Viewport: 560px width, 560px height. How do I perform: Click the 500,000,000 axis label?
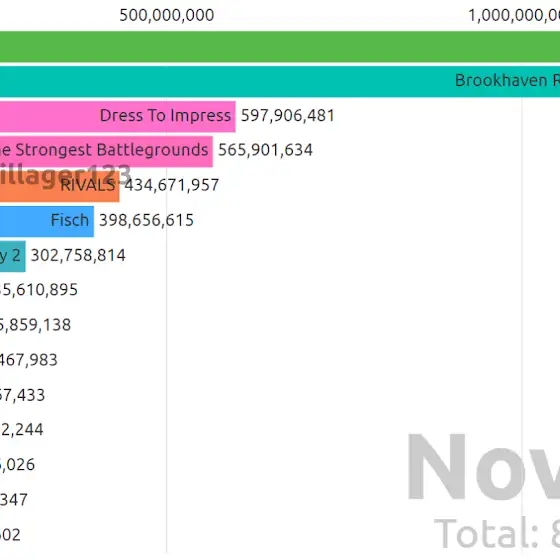coord(167,15)
